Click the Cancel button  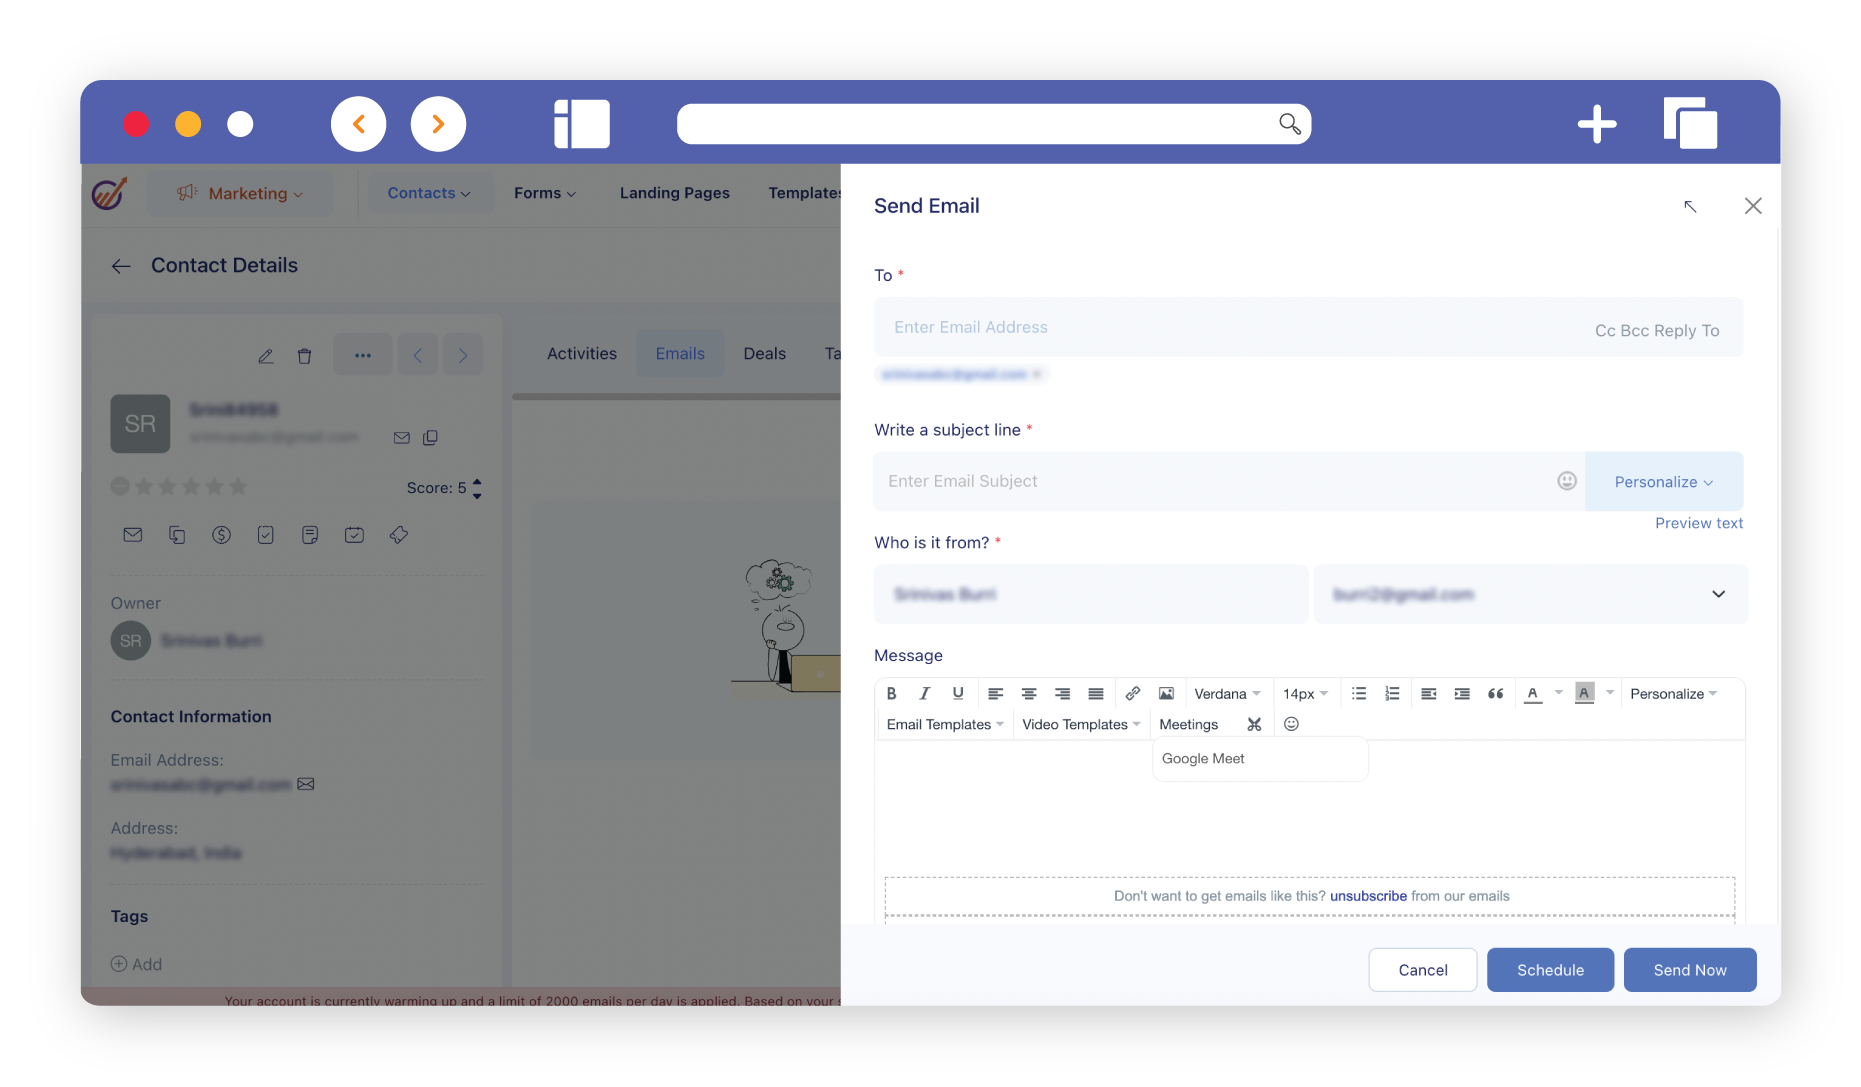[1423, 970]
